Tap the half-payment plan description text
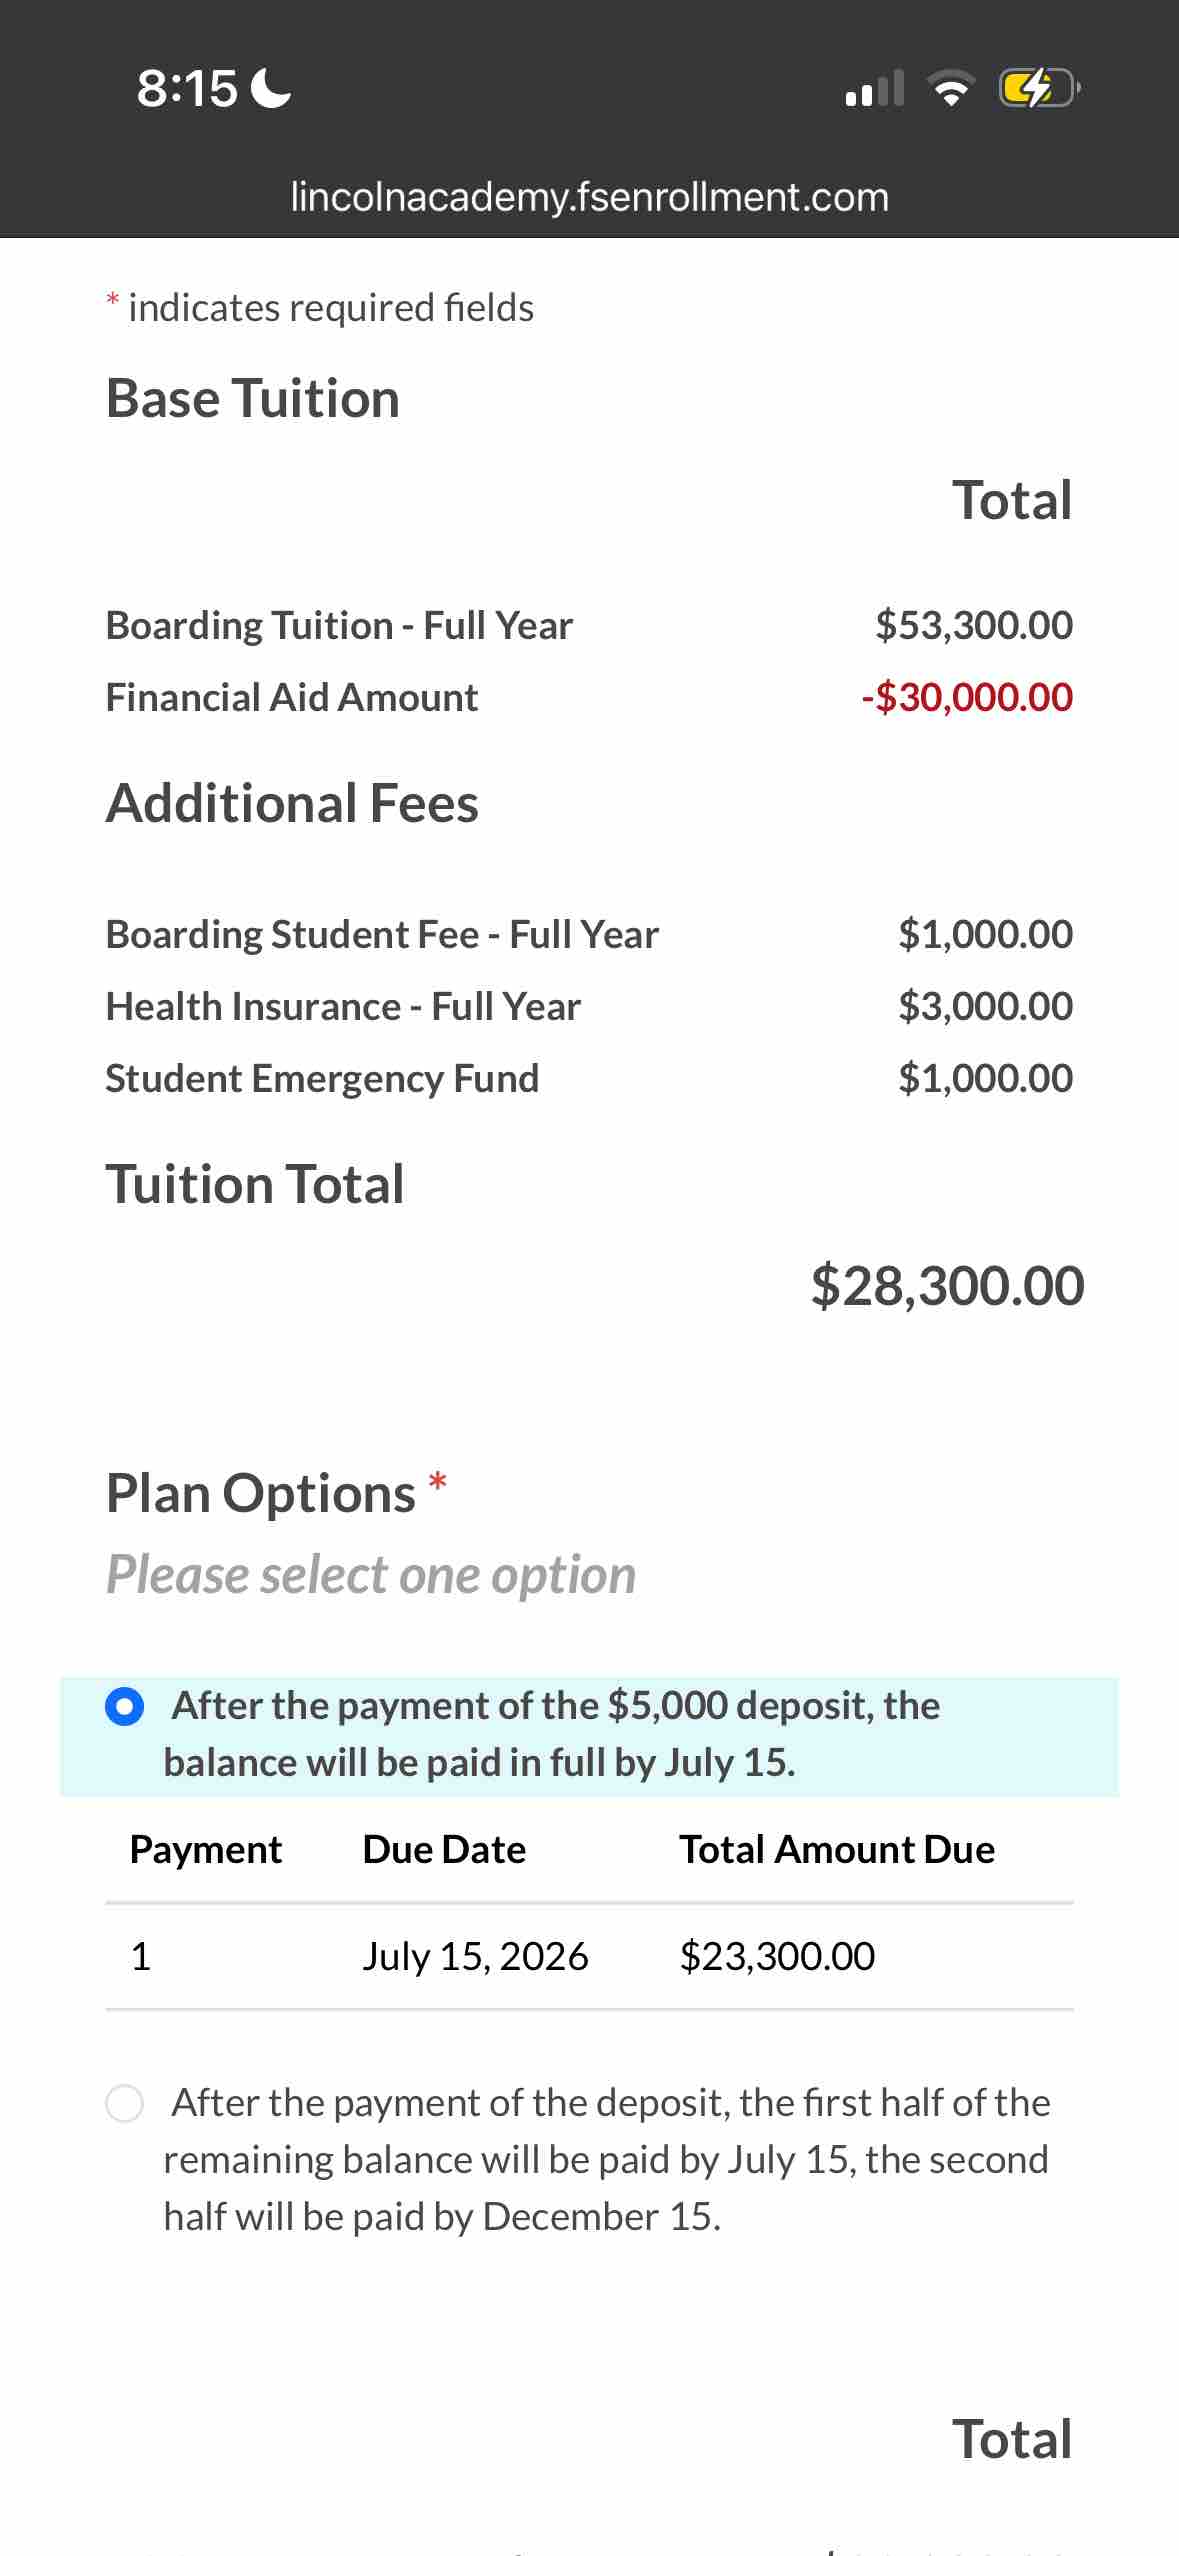The height and width of the screenshot is (2556, 1179). tap(607, 2160)
